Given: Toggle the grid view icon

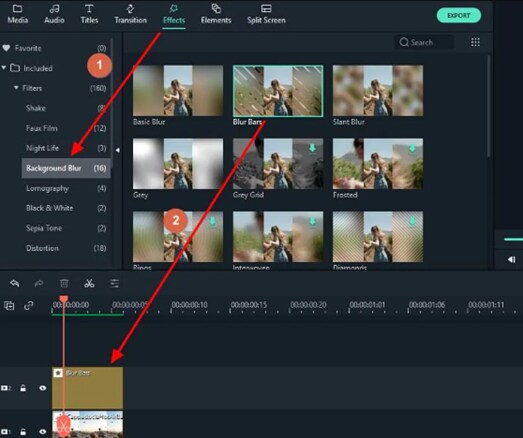Looking at the screenshot, I should 475,42.
